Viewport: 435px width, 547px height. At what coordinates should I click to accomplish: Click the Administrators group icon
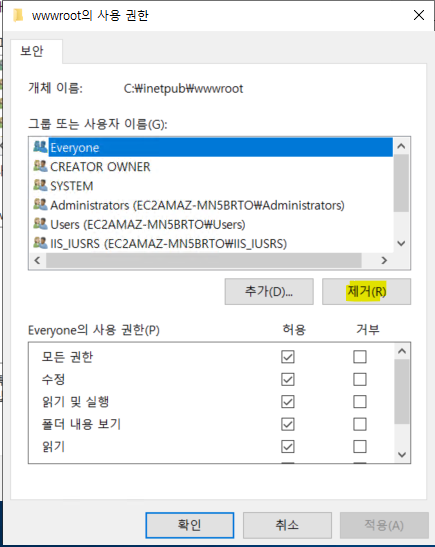click(x=40, y=204)
